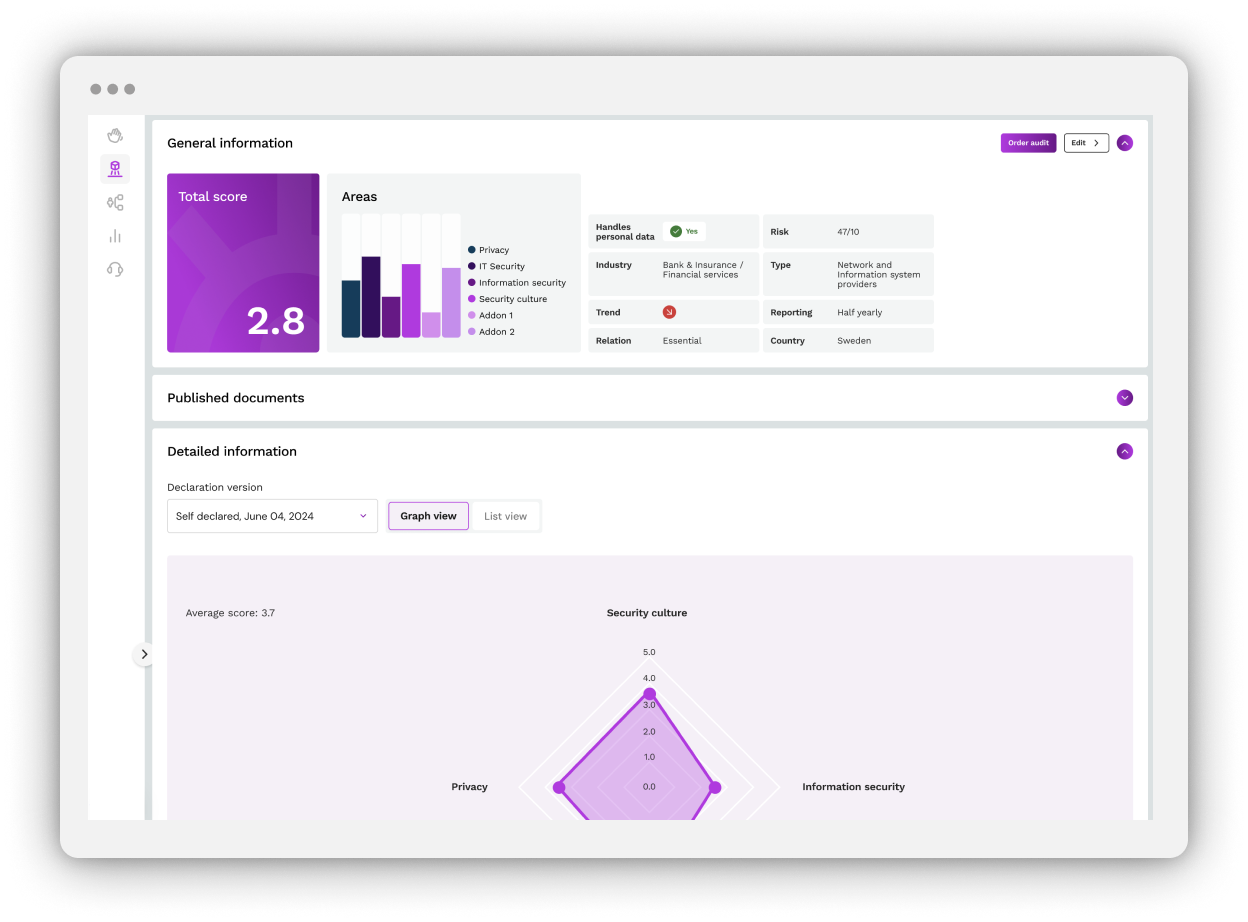Image resolution: width=1248 pixels, height=922 pixels.
Task: Collapse the General information section
Action: [x=1124, y=142]
